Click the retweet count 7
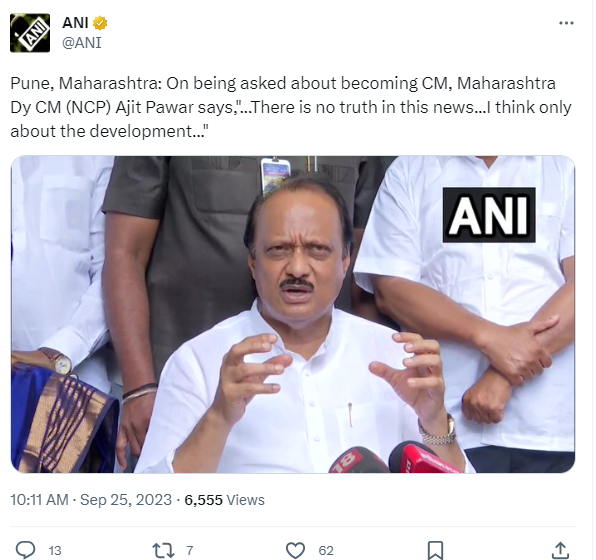The width and height of the screenshot is (596, 560). [x=190, y=550]
